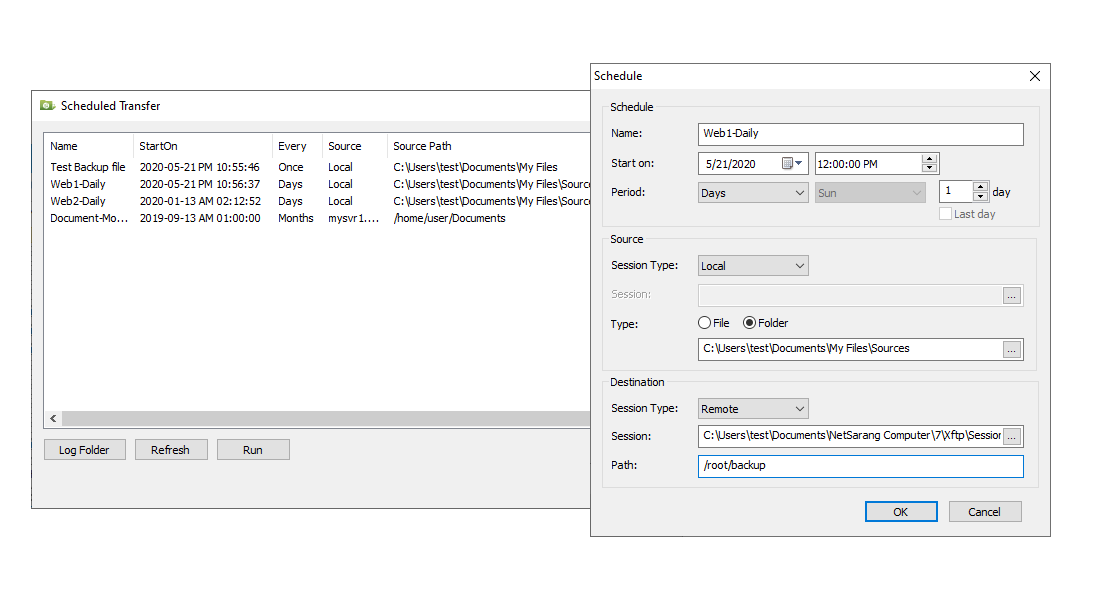Select the File type radio button
This screenshot has height=600, width=1100.
click(x=704, y=323)
